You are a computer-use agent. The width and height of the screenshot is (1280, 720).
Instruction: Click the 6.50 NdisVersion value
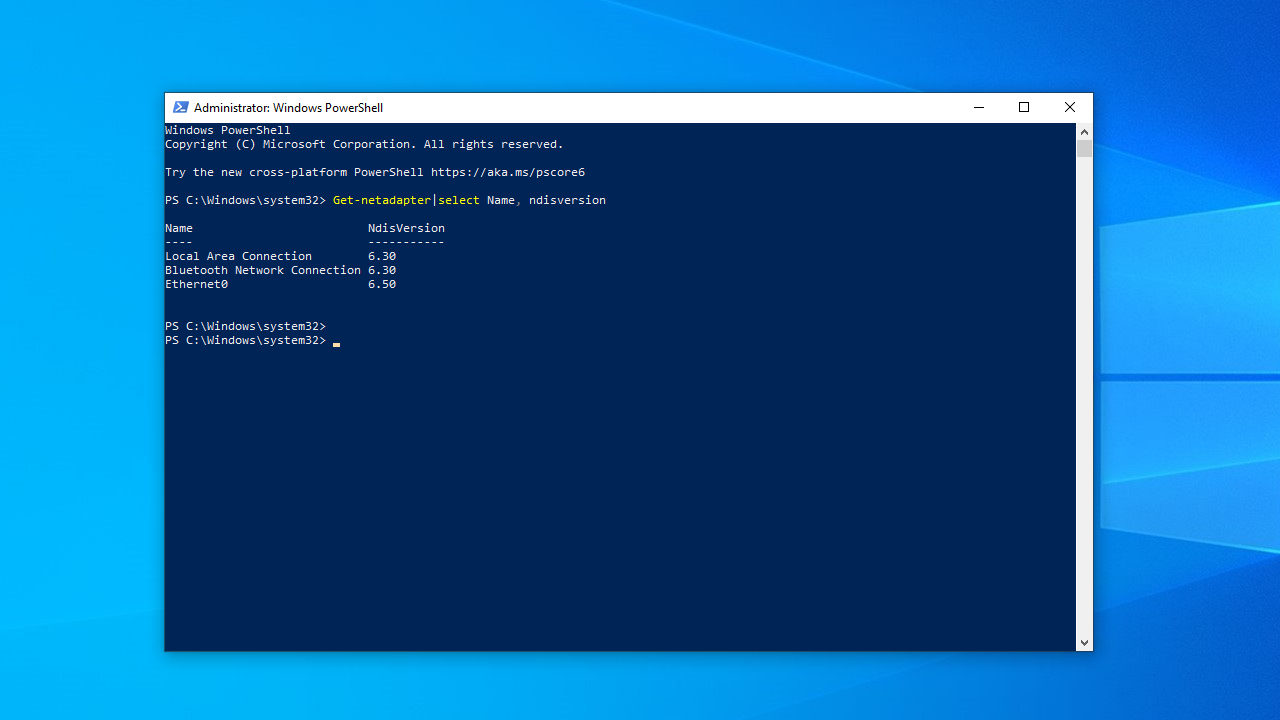click(x=382, y=284)
